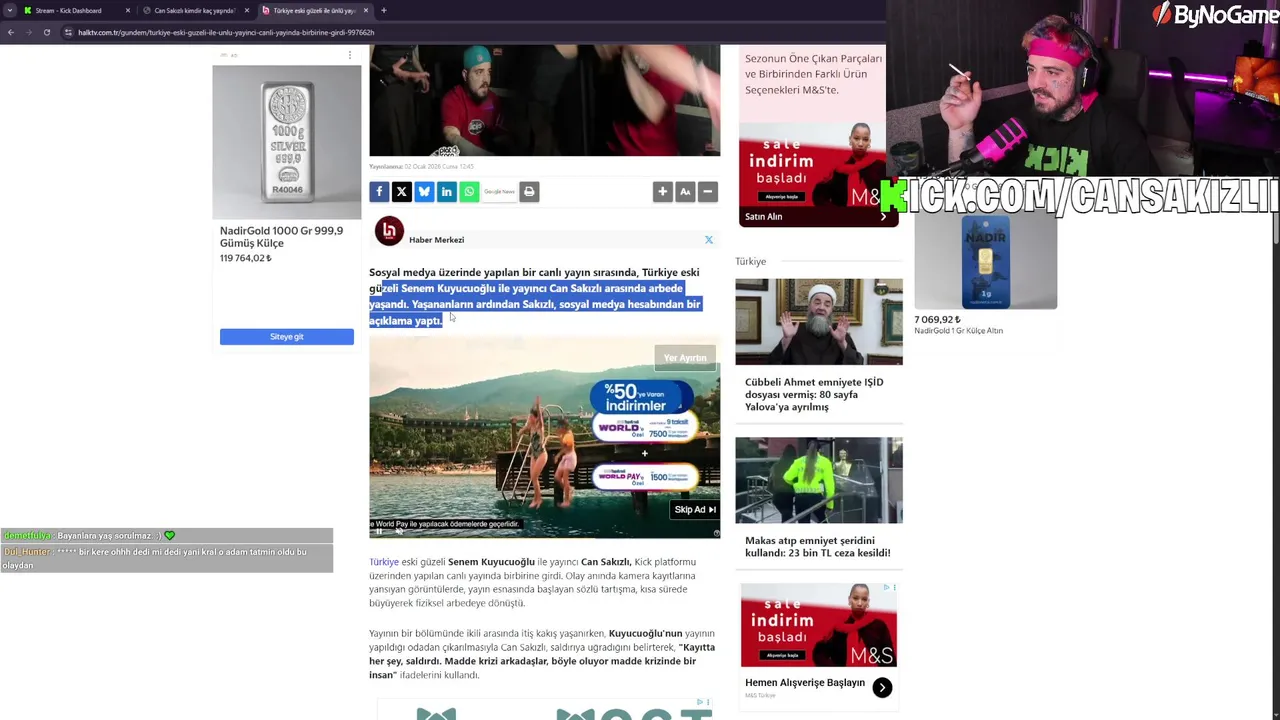Reload the page

tap(46, 32)
